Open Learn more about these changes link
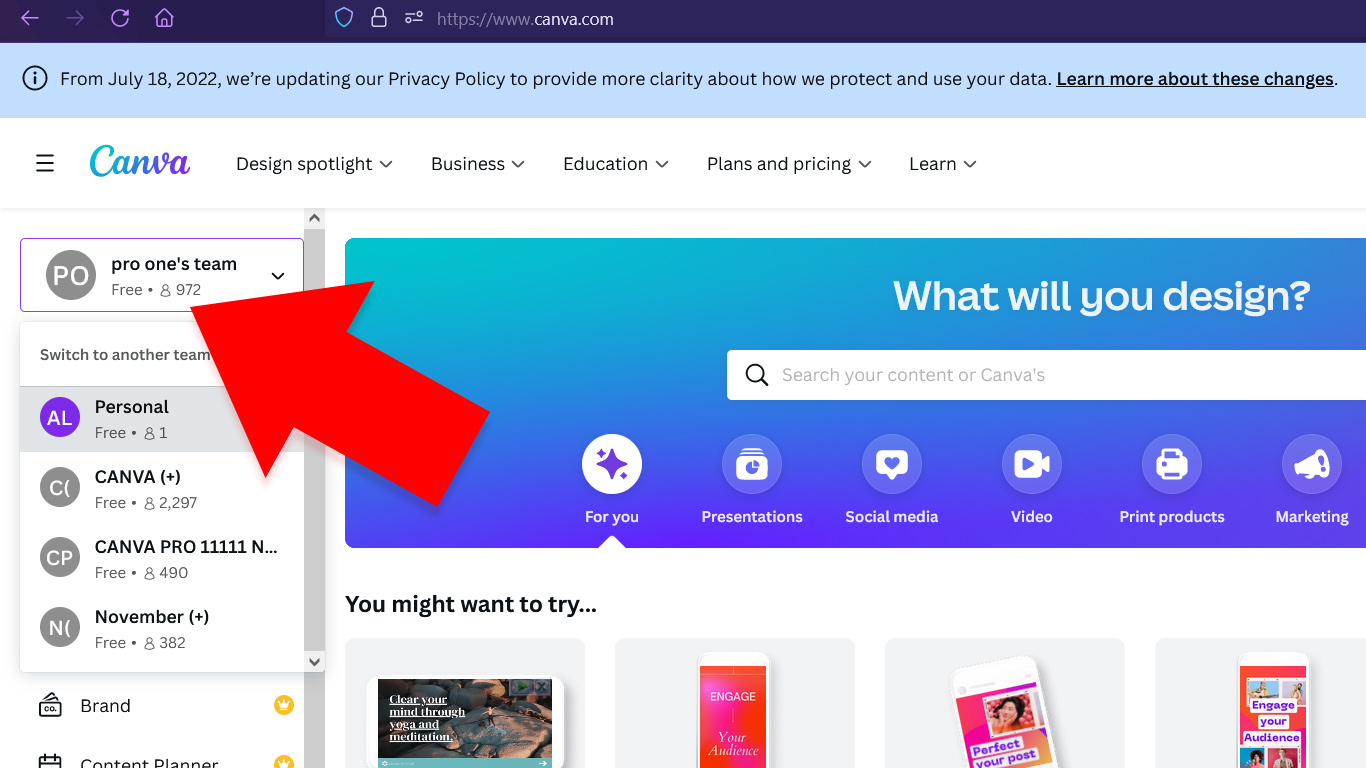The image size is (1366, 768). (x=1195, y=79)
